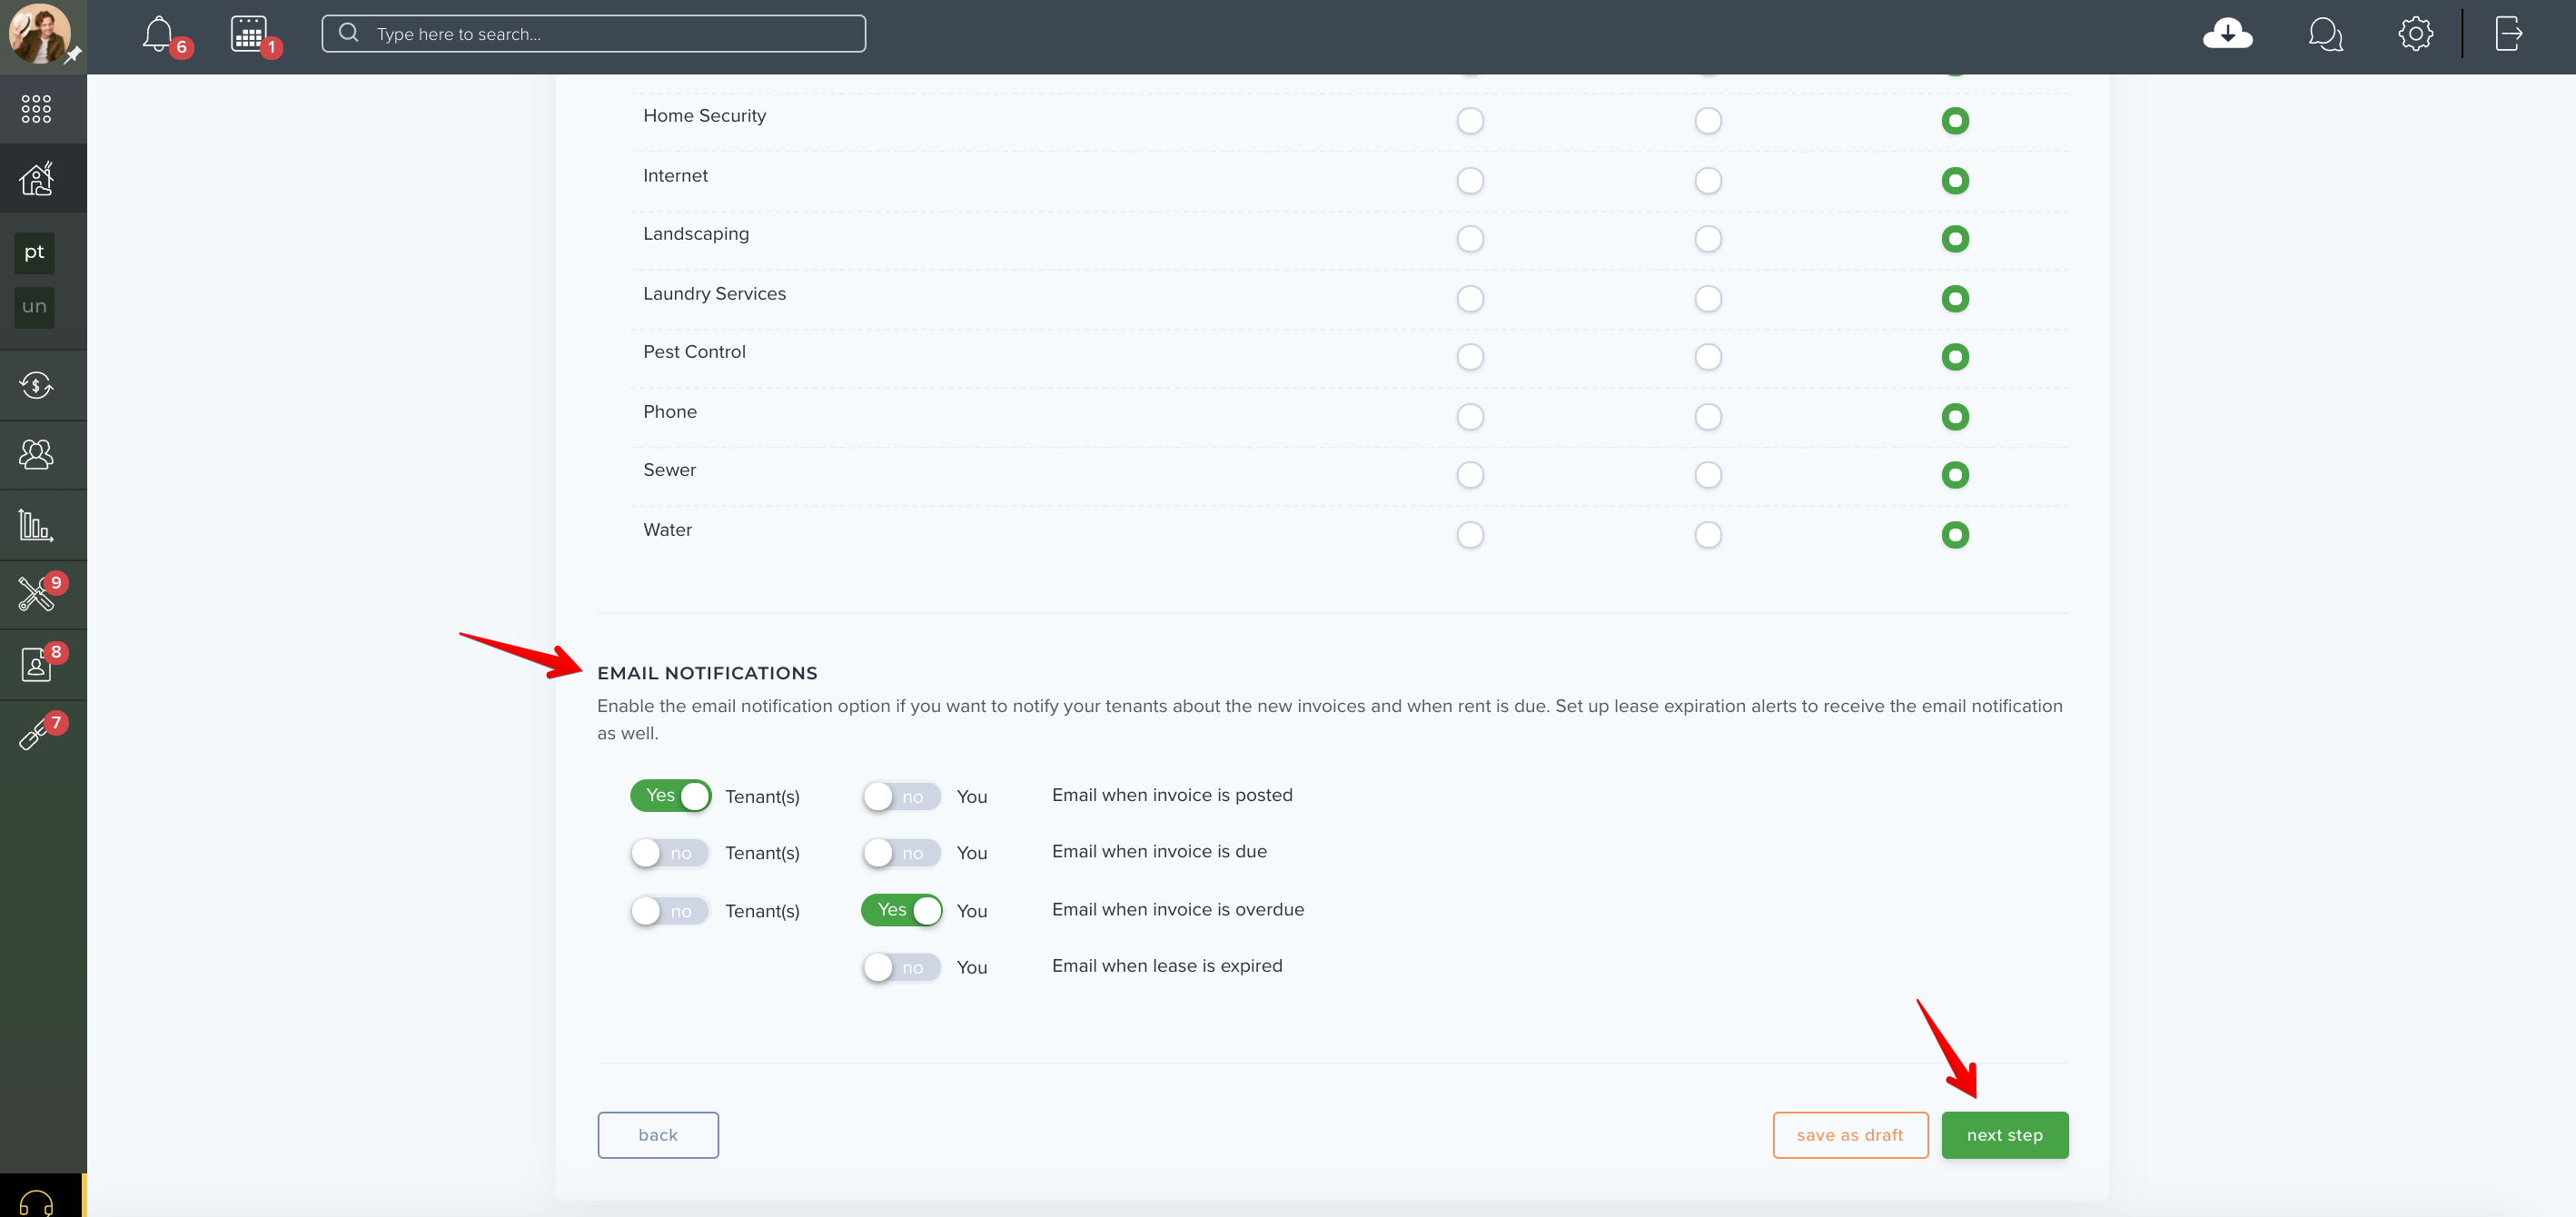
Task: Open the chat messages icon
Action: coord(2325,34)
